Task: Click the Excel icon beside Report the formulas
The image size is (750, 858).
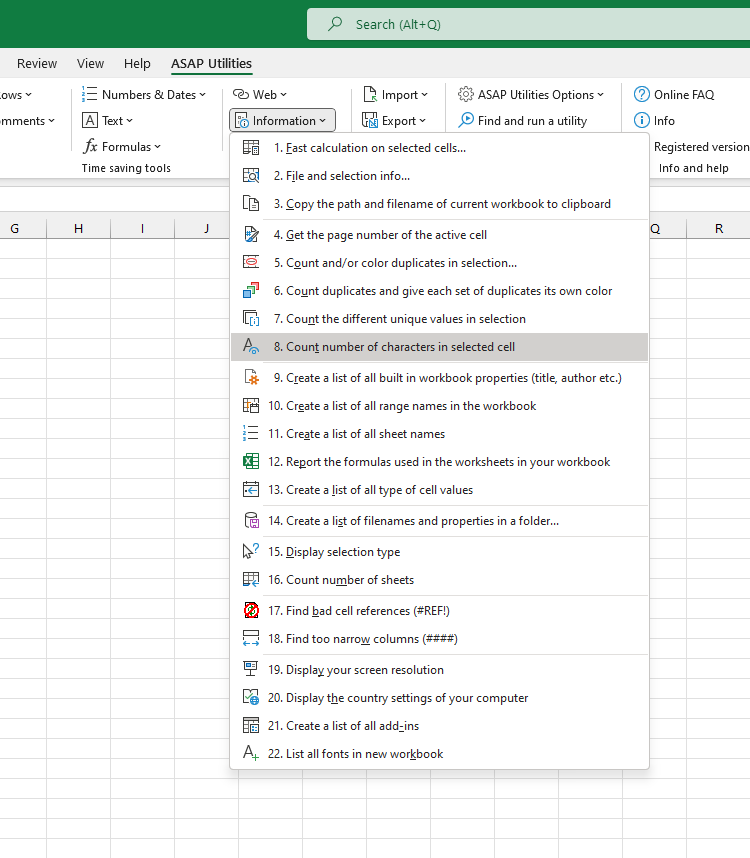Action: pos(251,461)
